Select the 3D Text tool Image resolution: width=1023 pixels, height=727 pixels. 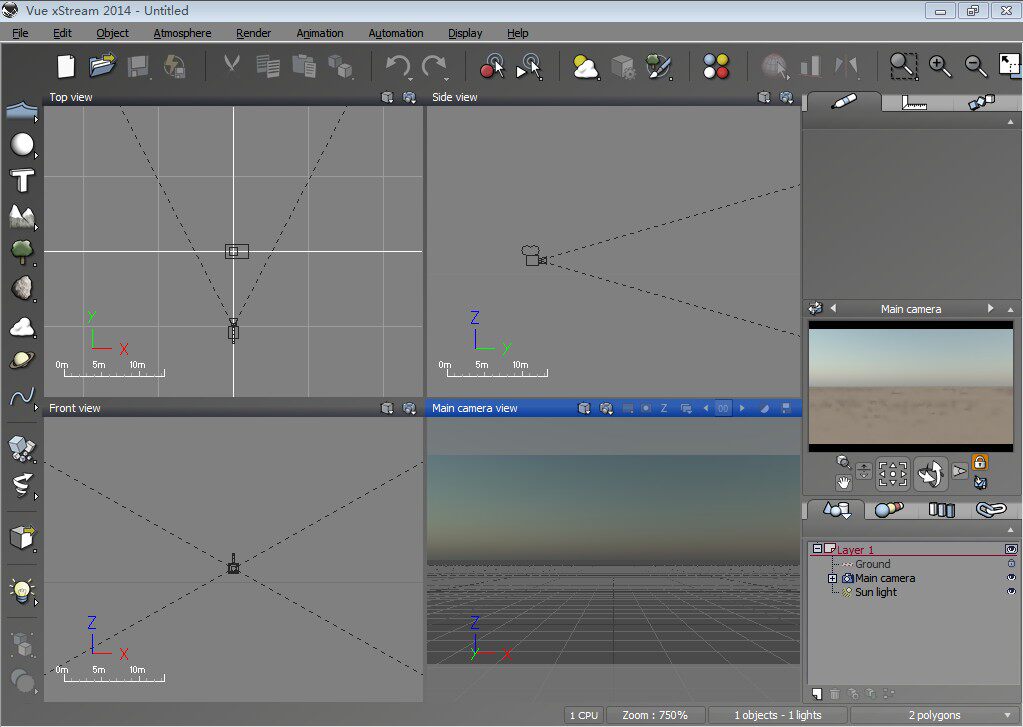click(22, 181)
